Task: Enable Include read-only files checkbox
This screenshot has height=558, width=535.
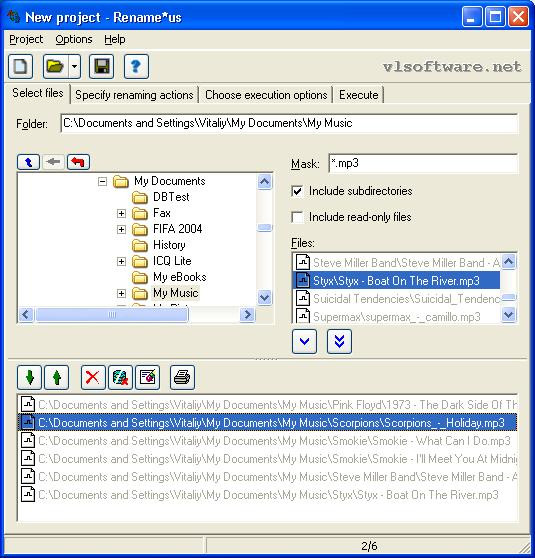Action: [x=297, y=217]
